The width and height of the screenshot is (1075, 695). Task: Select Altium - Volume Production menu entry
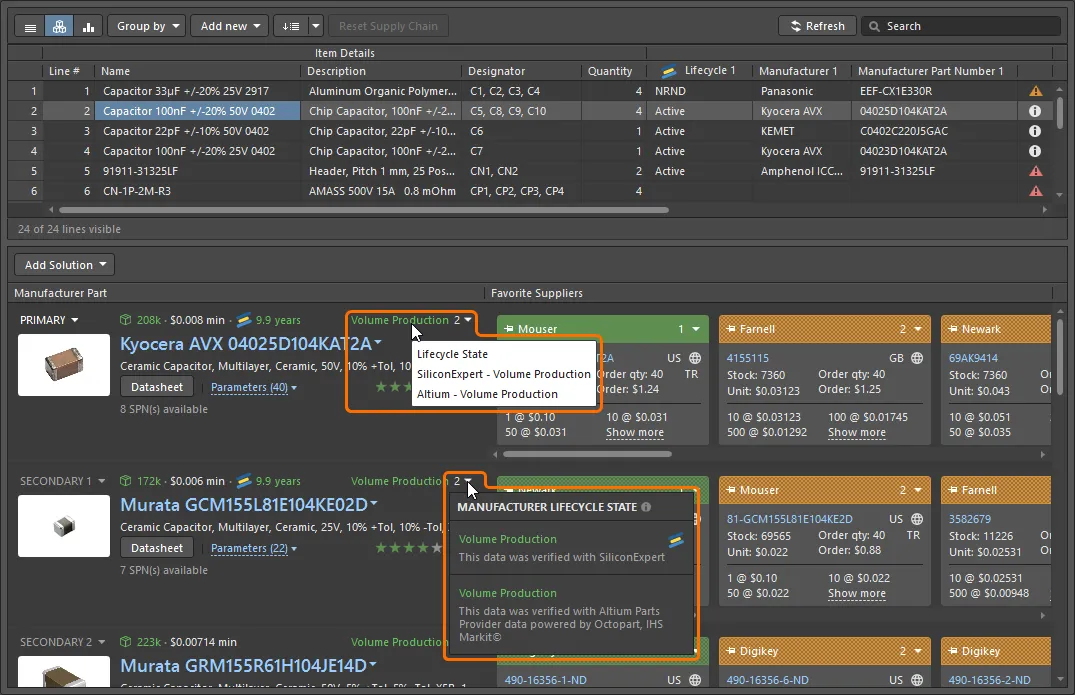[x=487, y=394]
